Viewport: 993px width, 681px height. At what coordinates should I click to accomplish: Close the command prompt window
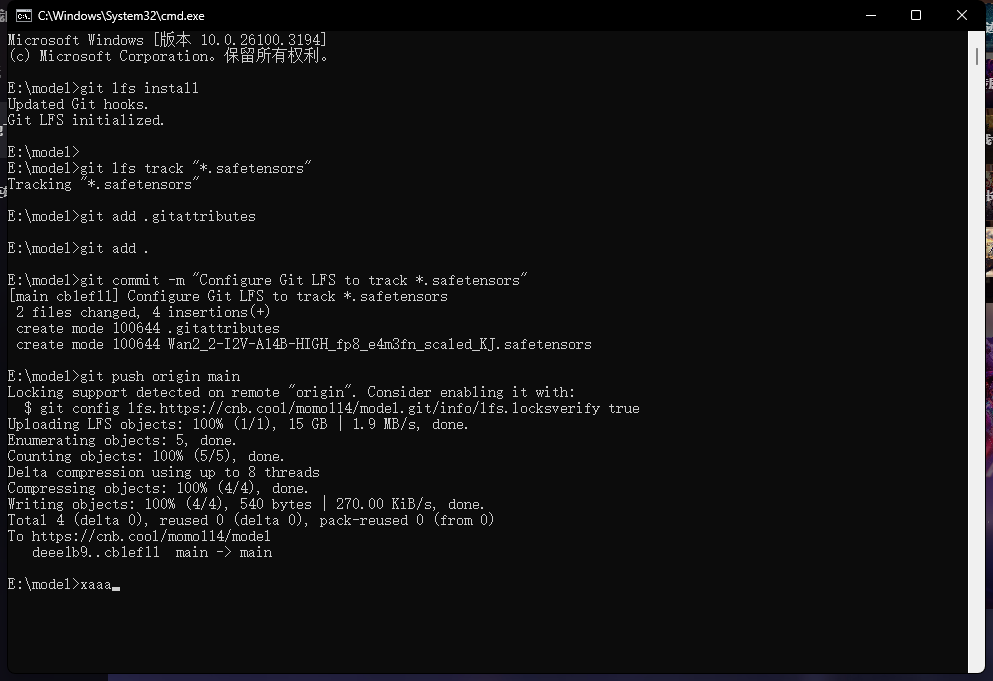[963, 15]
